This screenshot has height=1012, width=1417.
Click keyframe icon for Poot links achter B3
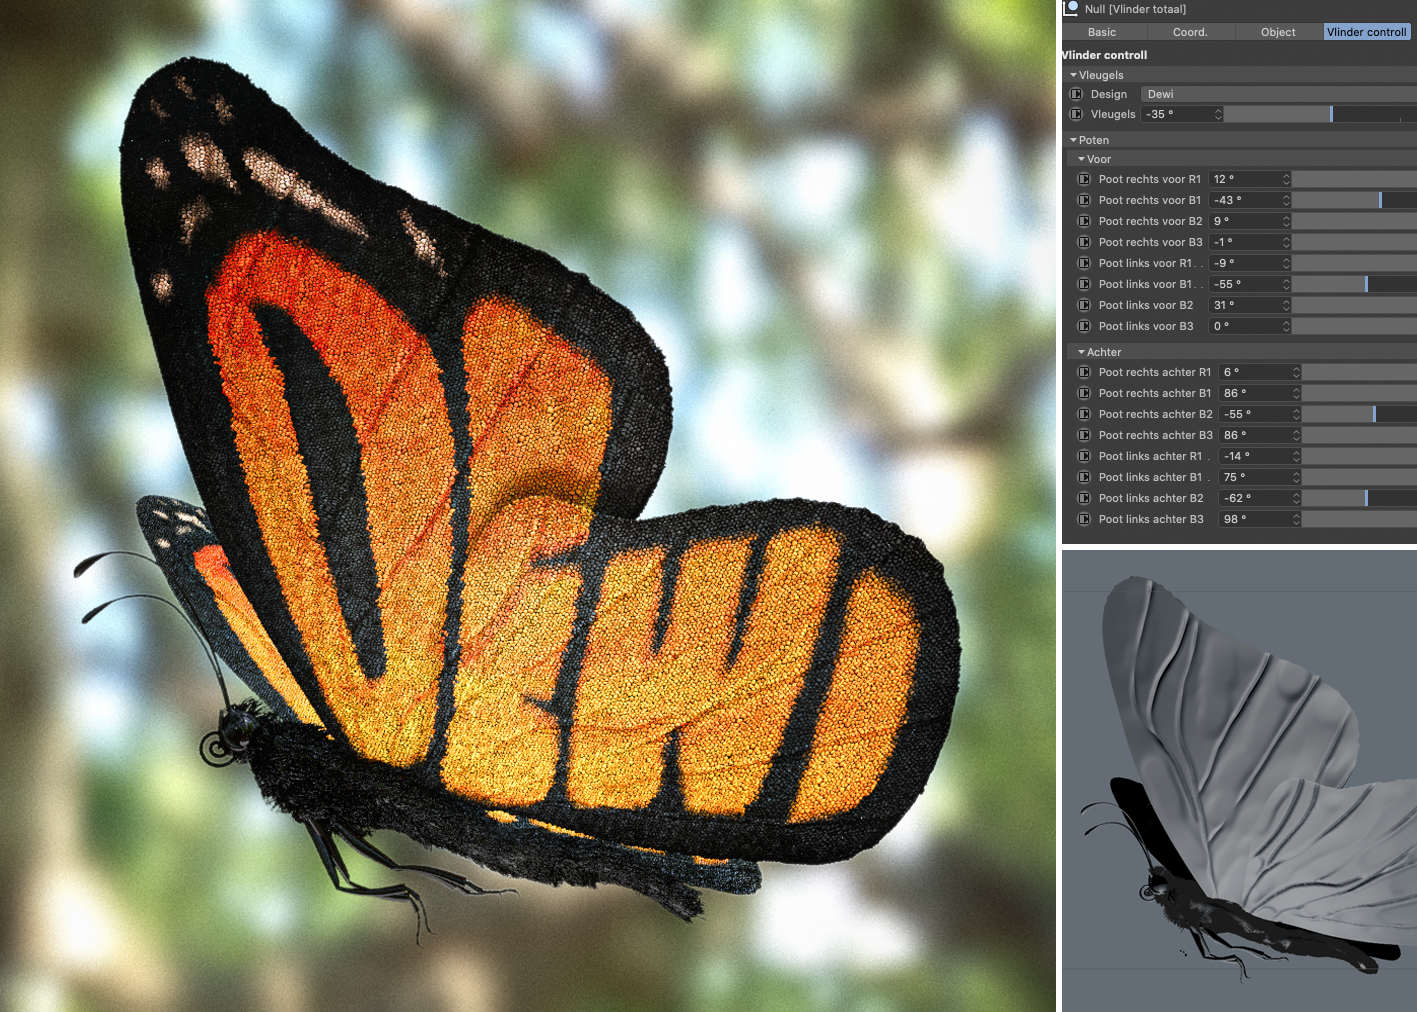click(1084, 519)
